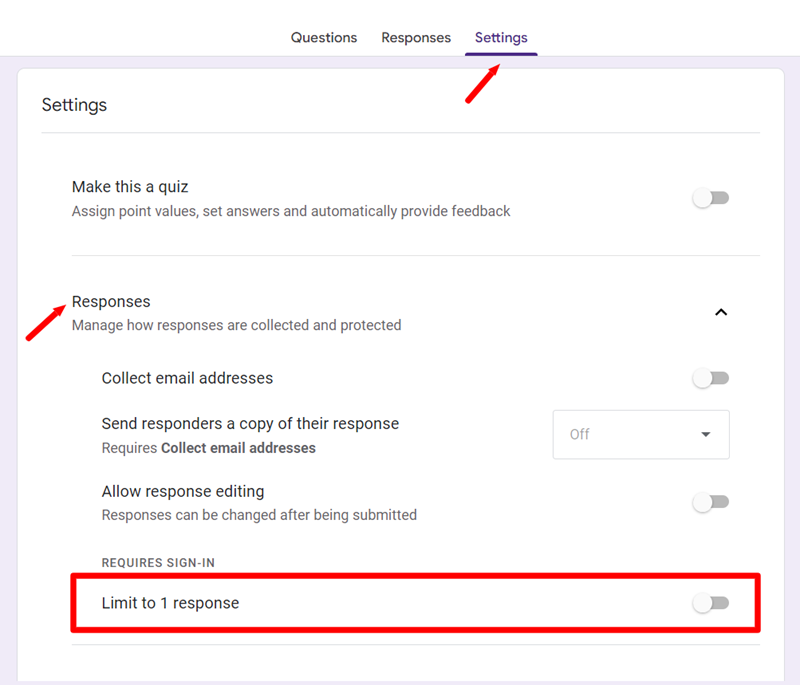The height and width of the screenshot is (685, 800).
Task: Open the 'Off' dropdown for response copies
Action: [x=640, y=434]
